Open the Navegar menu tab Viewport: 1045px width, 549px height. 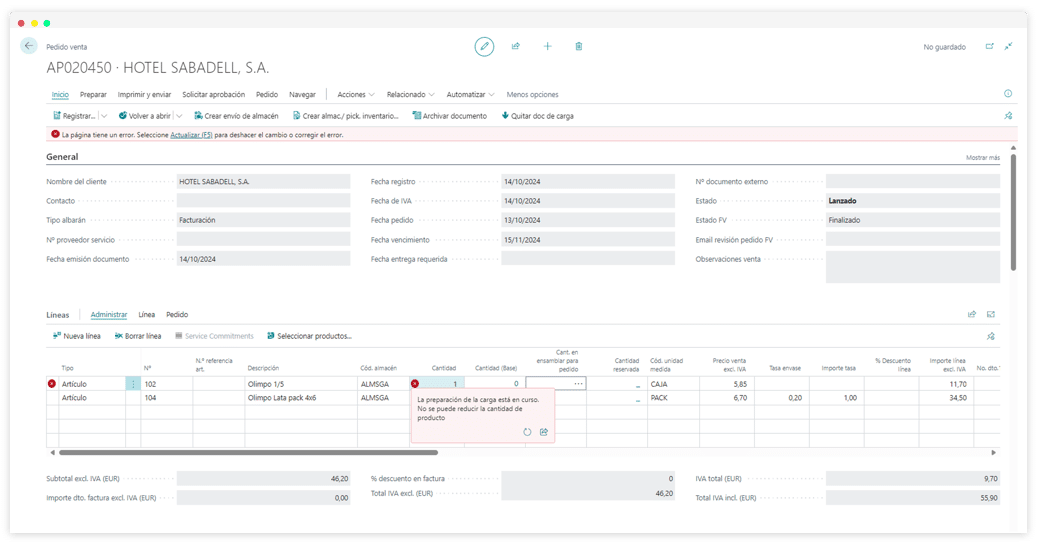tap(302, 94)
